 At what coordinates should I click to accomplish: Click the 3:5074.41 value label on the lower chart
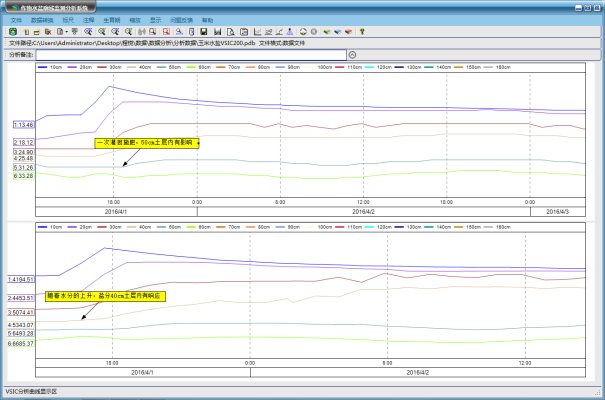[21, 312]
